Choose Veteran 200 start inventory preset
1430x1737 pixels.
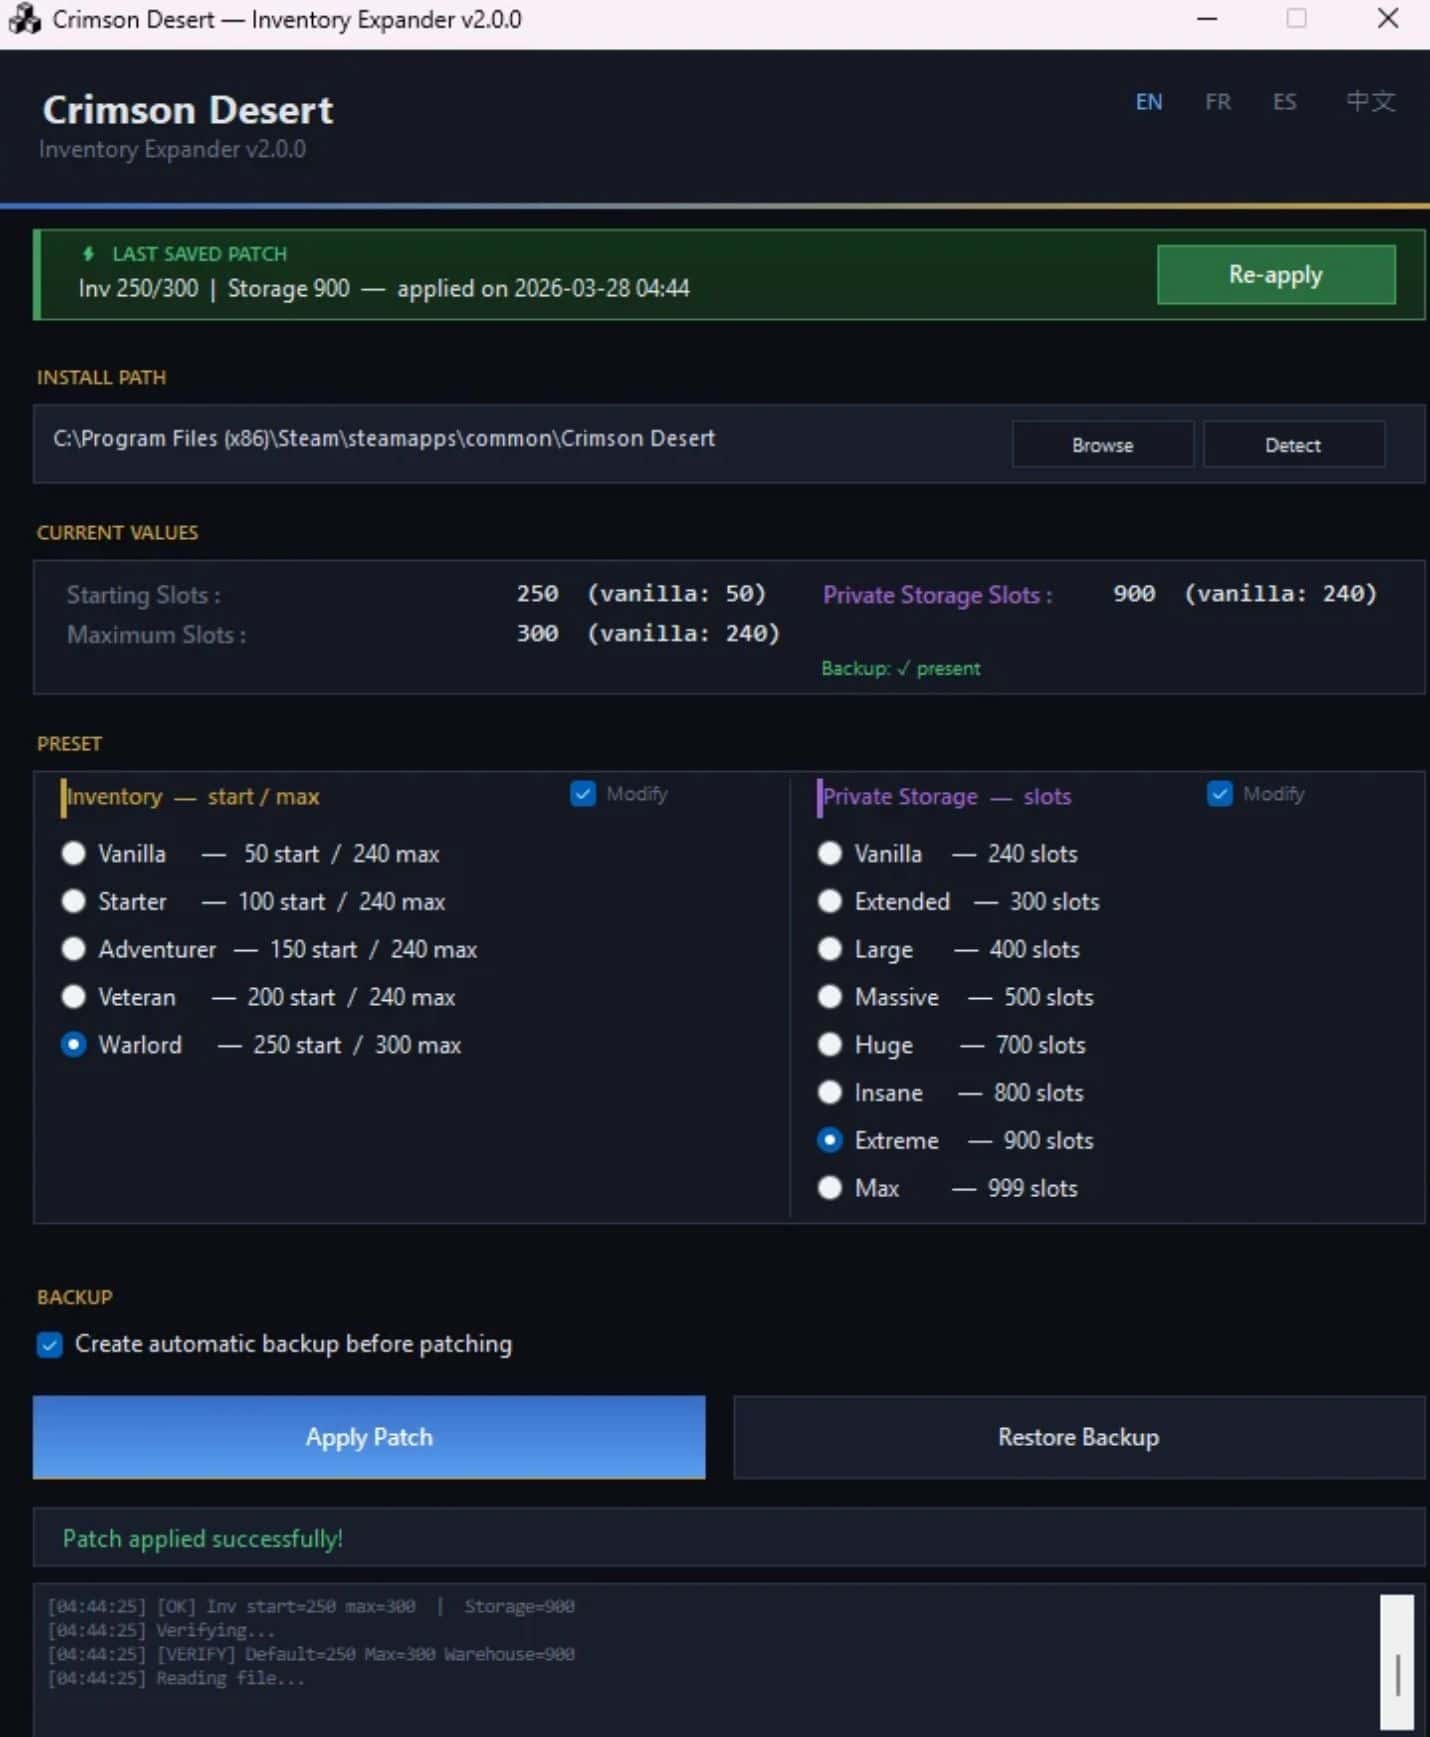pos(74,997)
